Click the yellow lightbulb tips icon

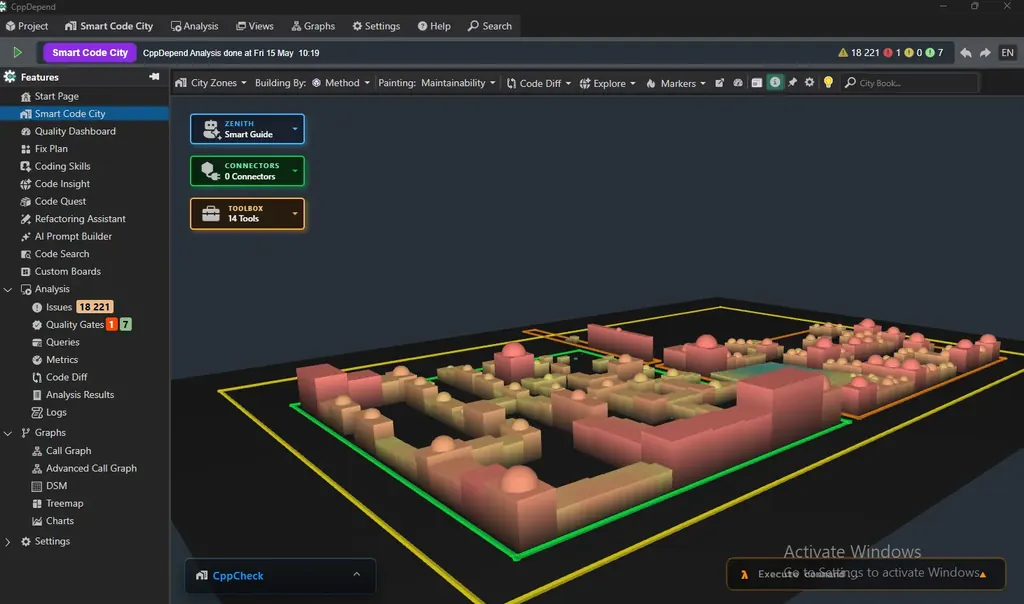[828, 83]
